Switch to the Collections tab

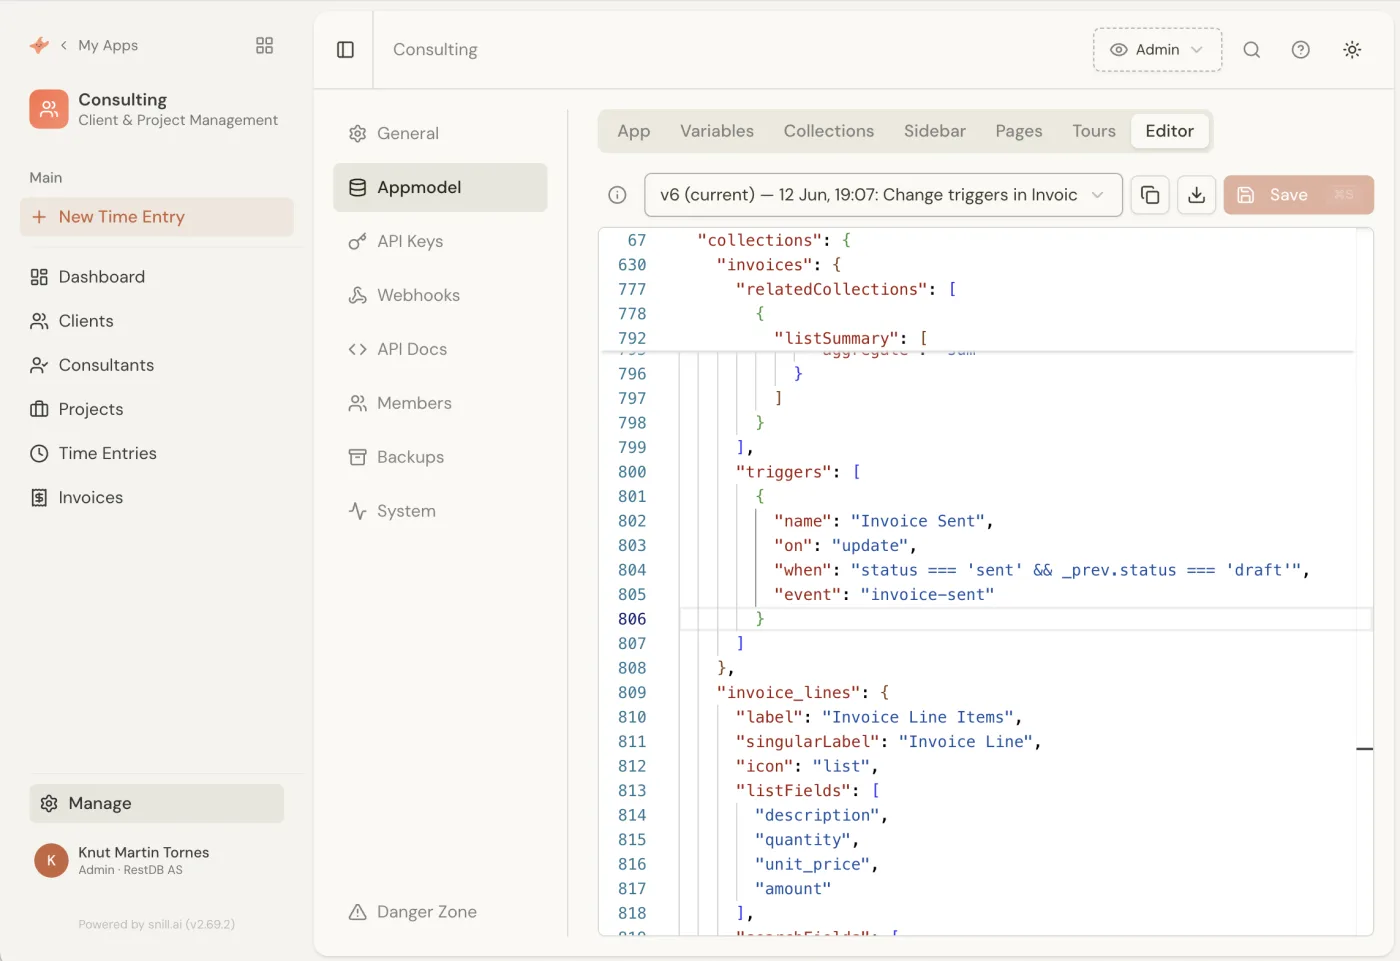(x=828, y=131)
